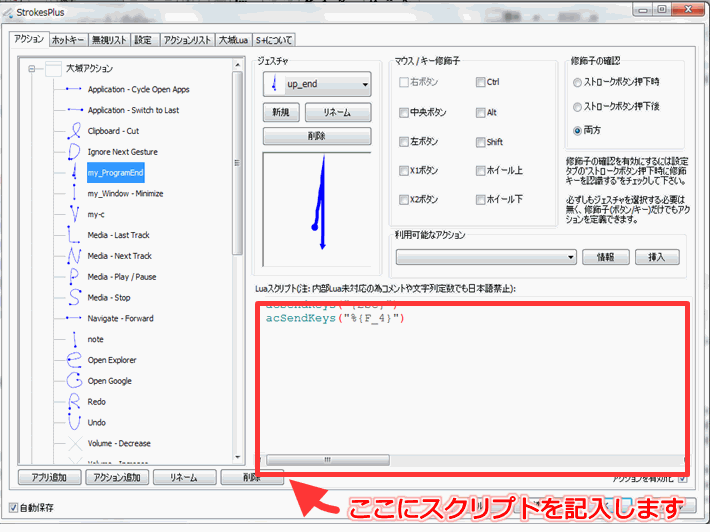Toggle the 中央ボタン checkbox

click(x=404, y=112)
